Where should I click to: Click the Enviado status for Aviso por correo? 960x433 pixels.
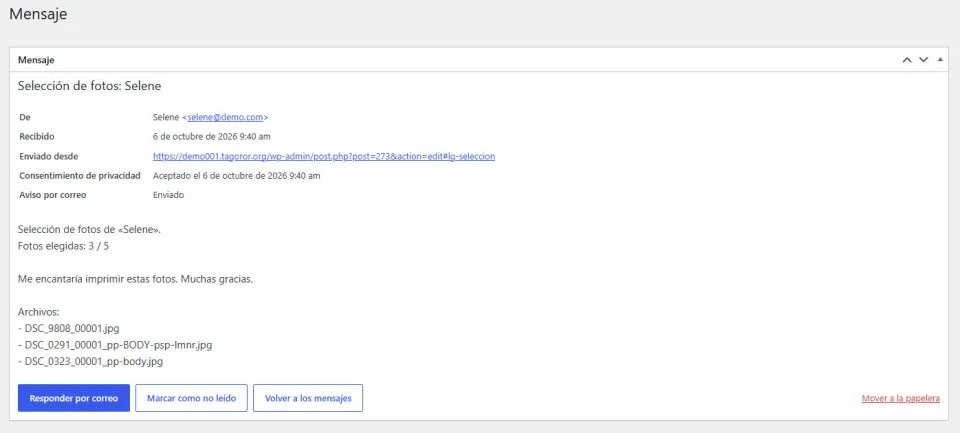pyautogui.click(x=168, y=195)
